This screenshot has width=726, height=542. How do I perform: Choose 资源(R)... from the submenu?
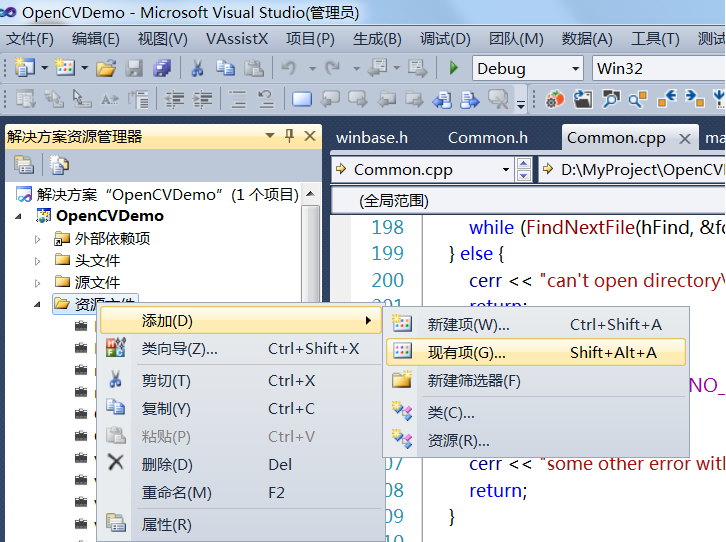536,441
